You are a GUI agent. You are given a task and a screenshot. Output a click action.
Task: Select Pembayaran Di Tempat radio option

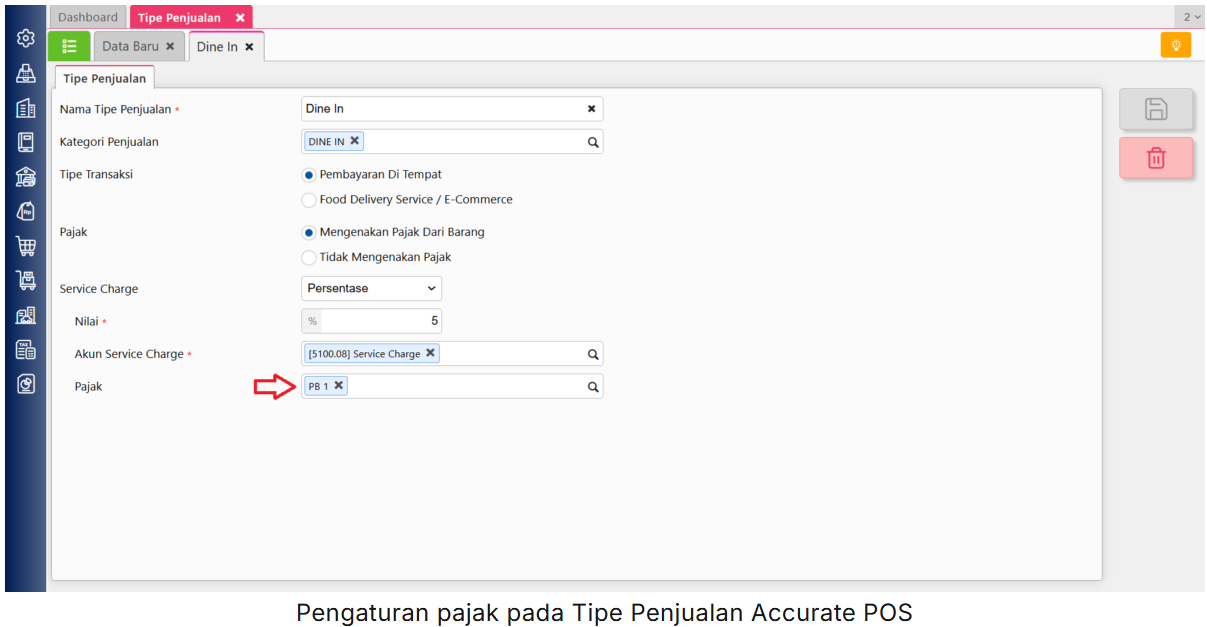pos(309,175)
